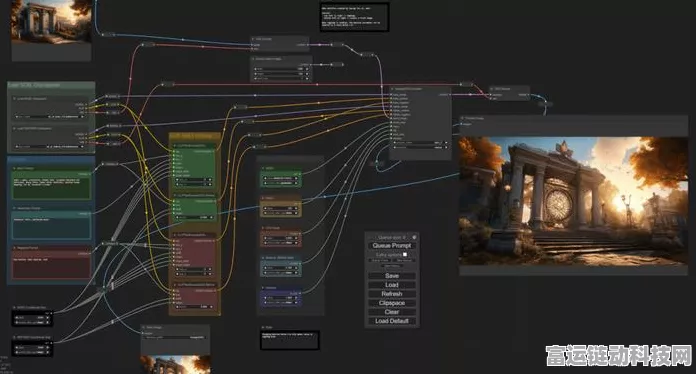
Task: Collapse the yellow node in the middle column
Action: click(x=263, y=198)
